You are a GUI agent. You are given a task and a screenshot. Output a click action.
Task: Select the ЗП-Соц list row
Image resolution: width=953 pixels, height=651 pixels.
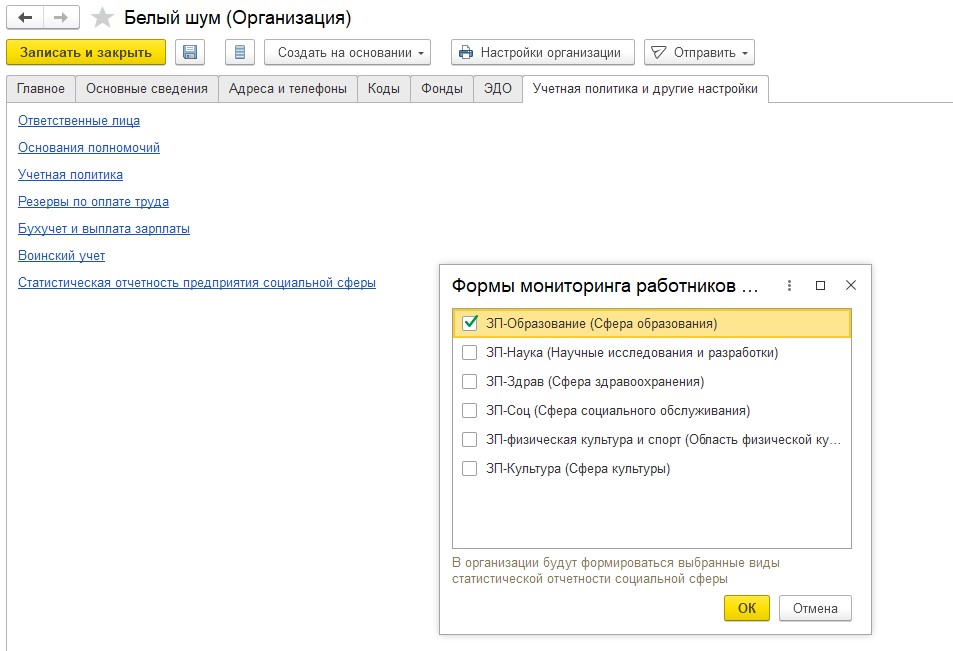(x=617, y=410)
